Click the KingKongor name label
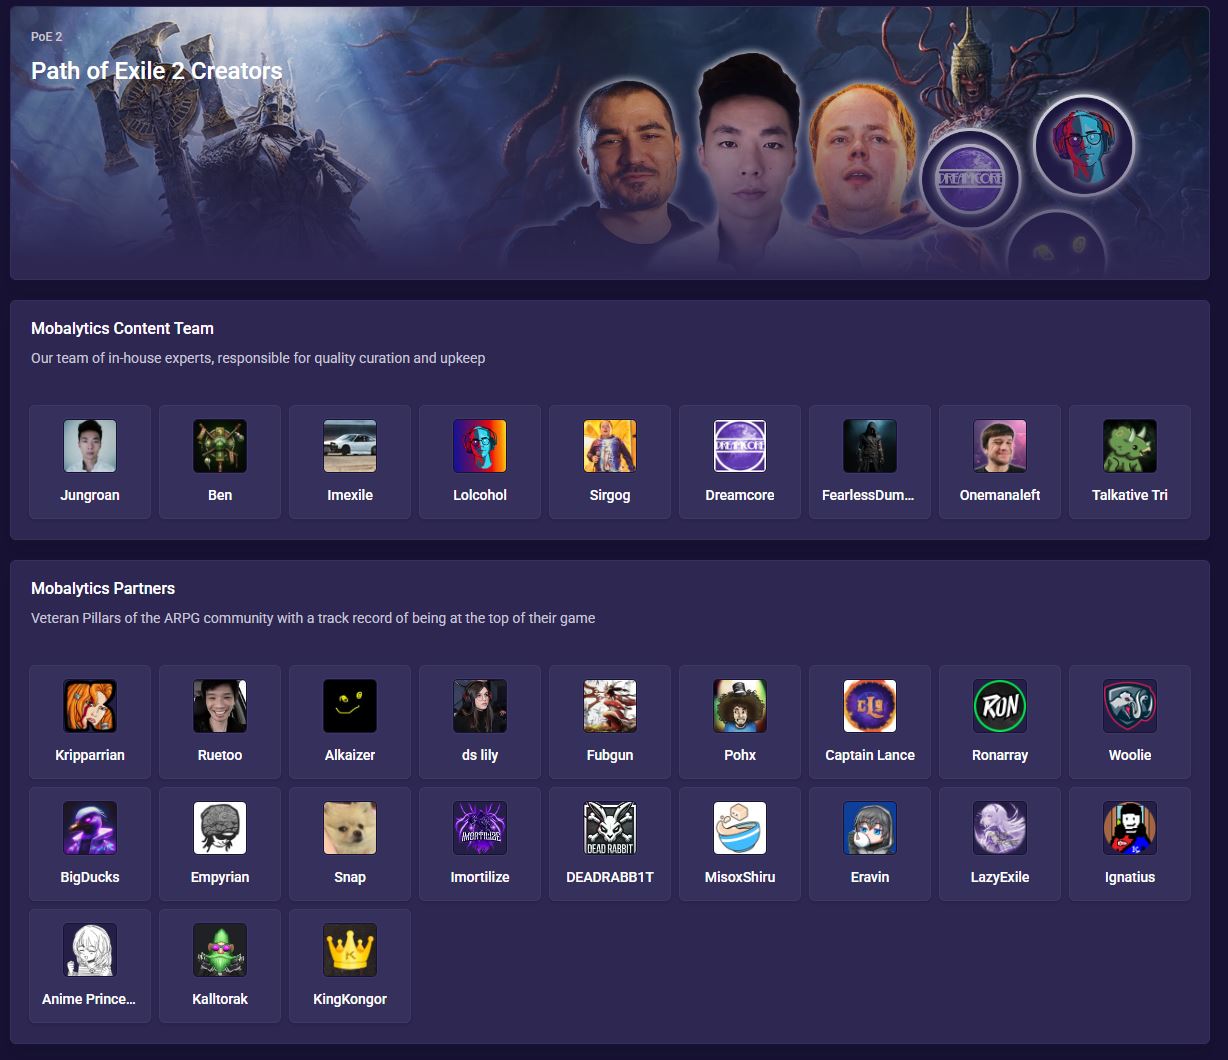This screenshot has width=1228, height=1060. [350, 999]
